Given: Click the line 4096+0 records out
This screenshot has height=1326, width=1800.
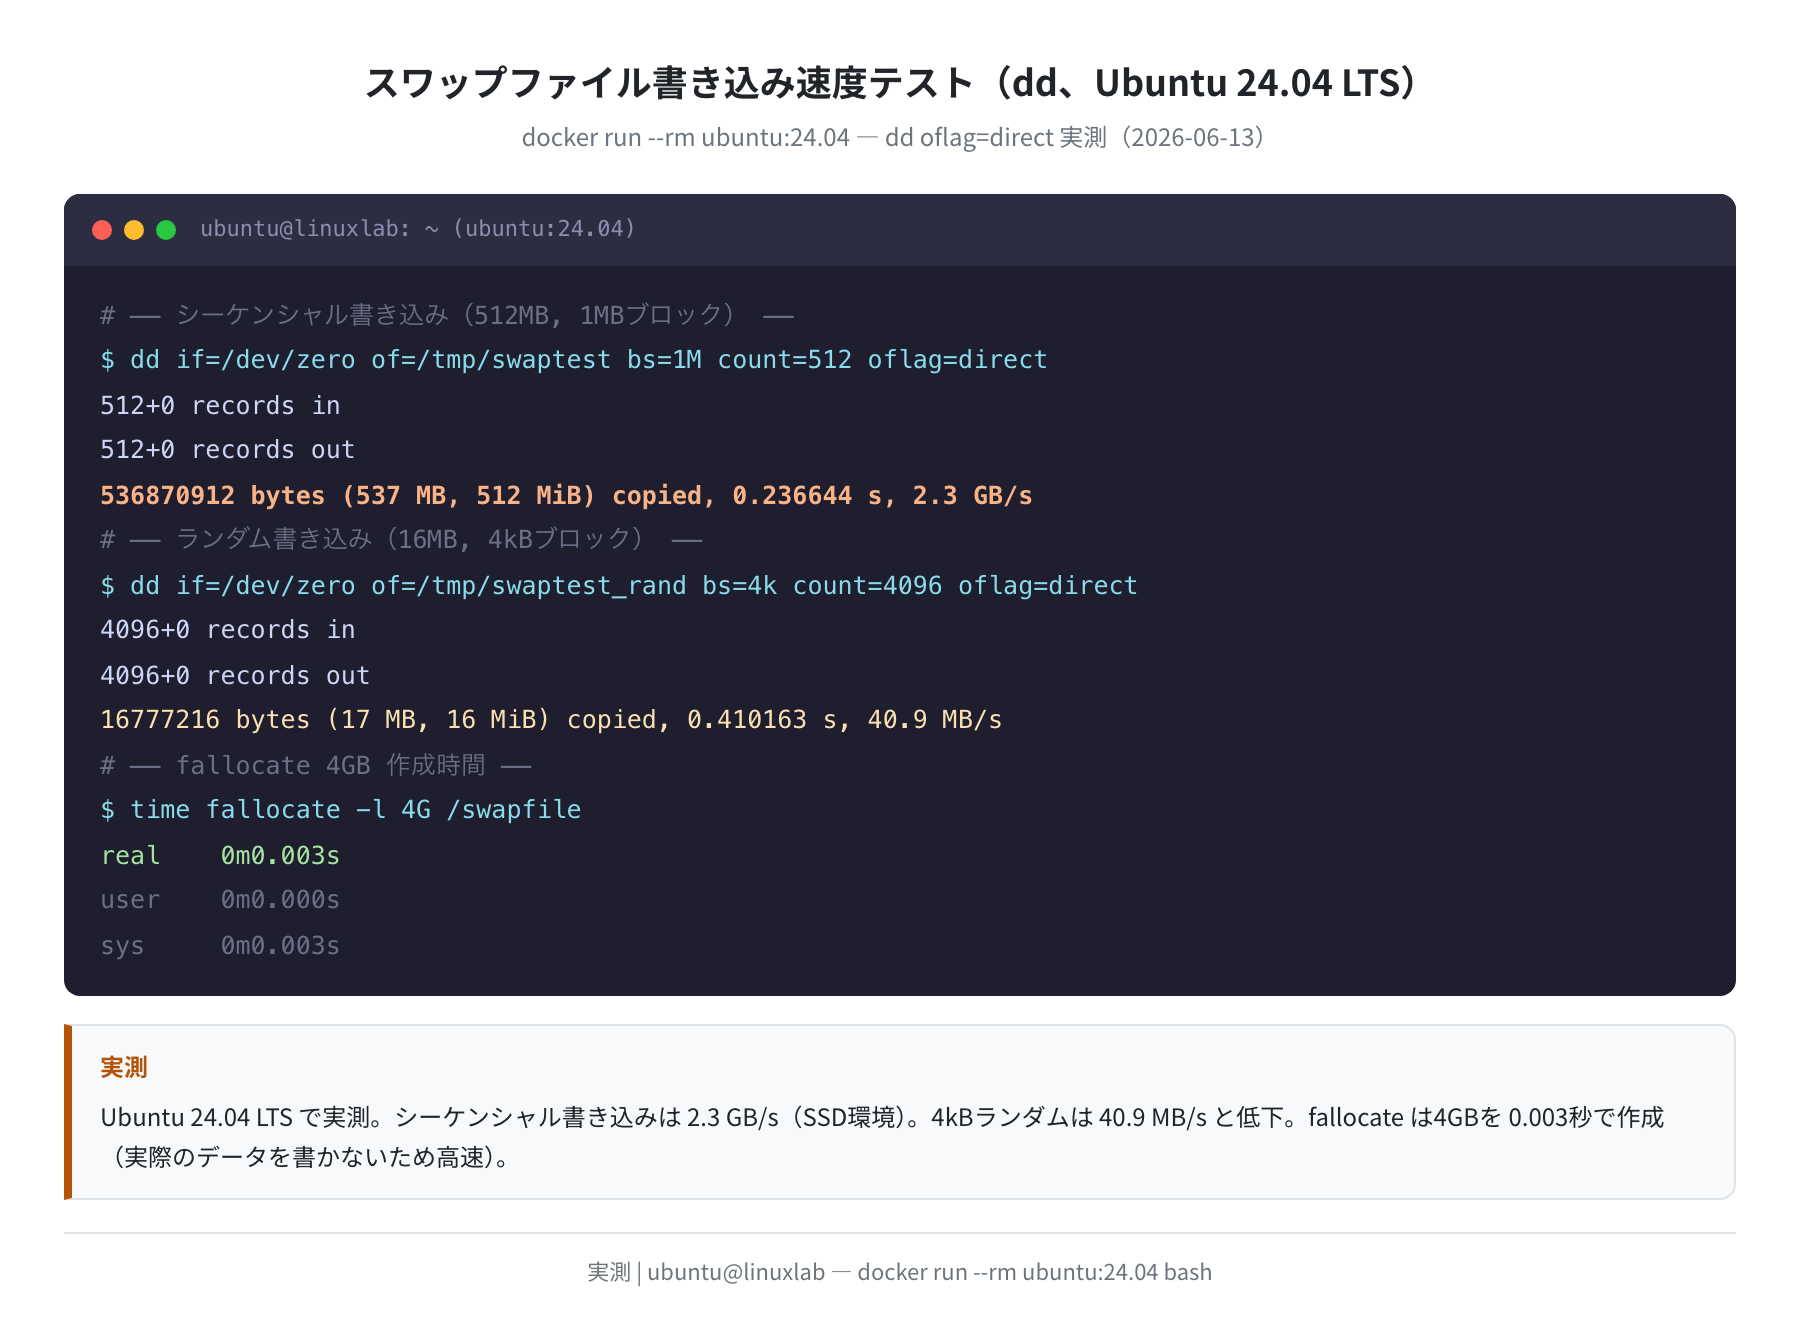Looking at the screenshot, I should pyautogui.click(x=235, y=675).
